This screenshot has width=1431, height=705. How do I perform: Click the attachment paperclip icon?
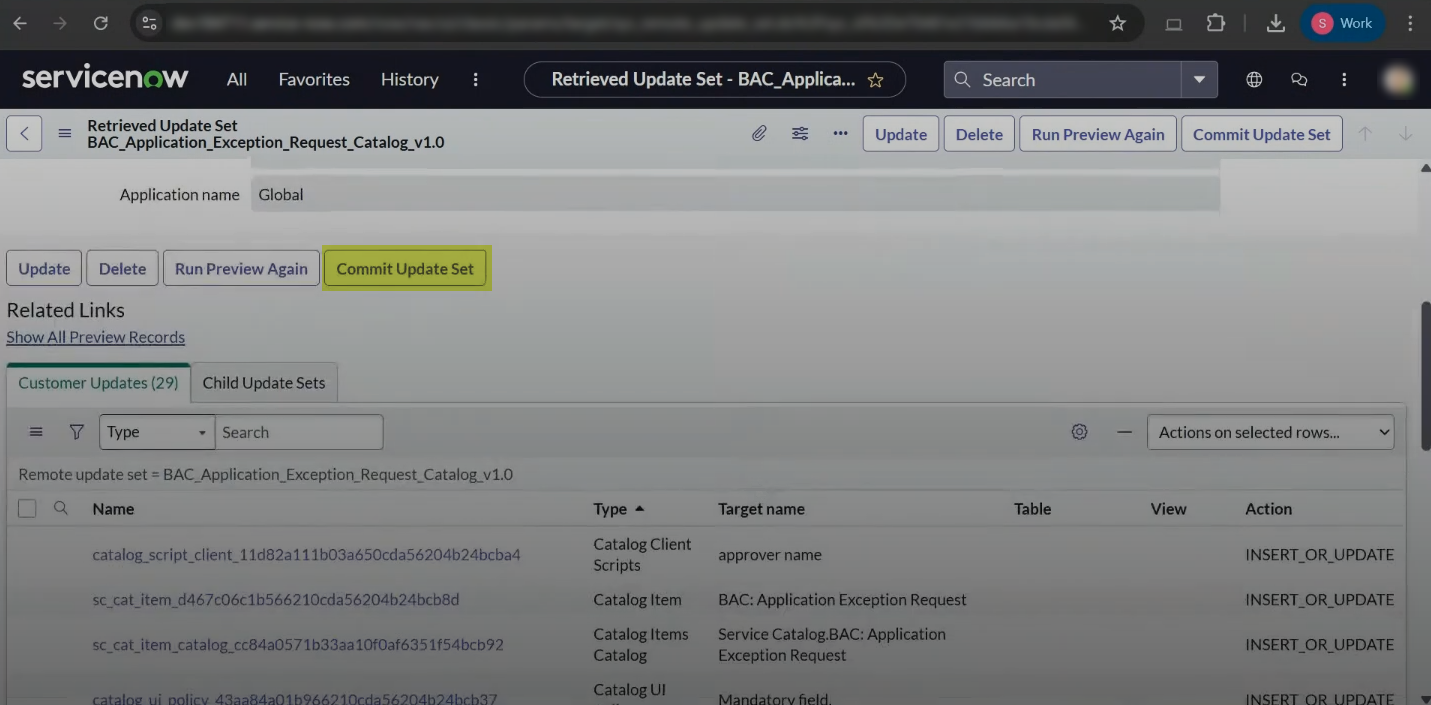point(759,134)
